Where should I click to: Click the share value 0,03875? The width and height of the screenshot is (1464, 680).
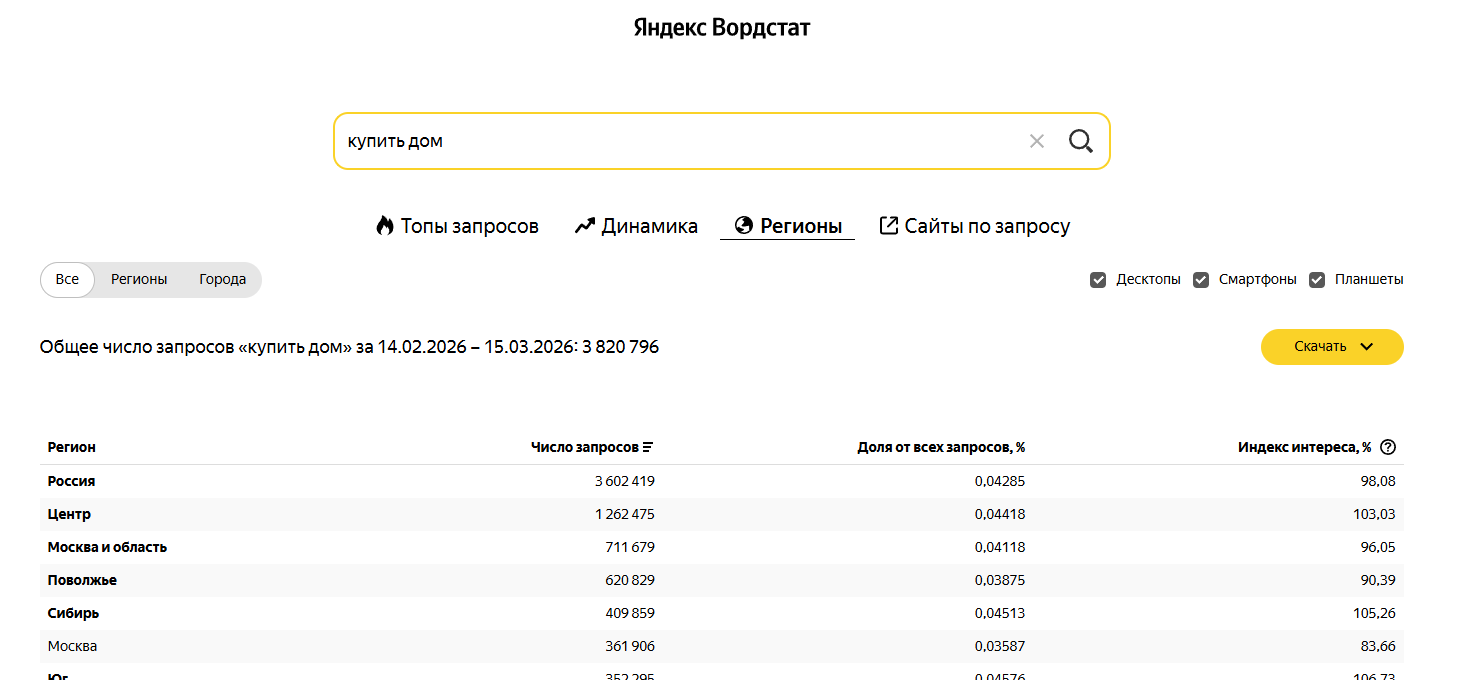point(1000,580)
